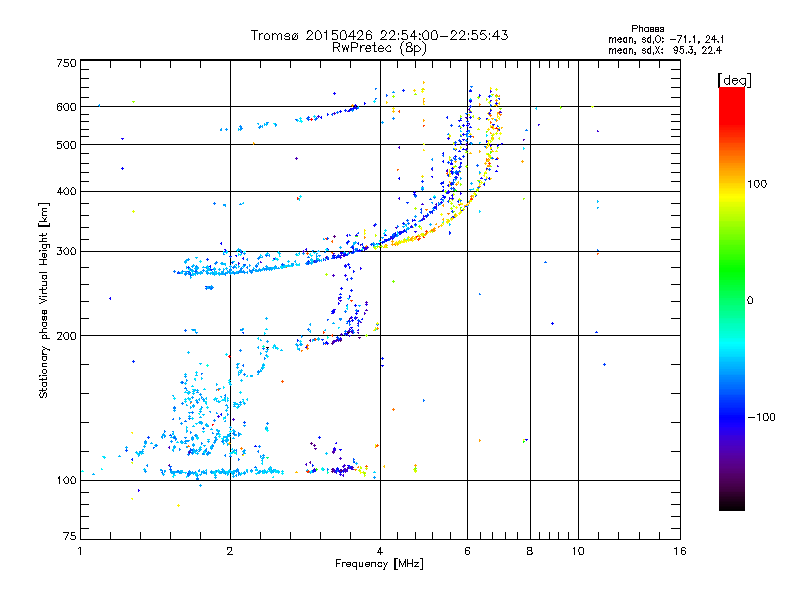Click the 'mean, sd,X: 95.3, 22.4' line
This screenshot has width=800, height=600.
[x=665, y=50]
